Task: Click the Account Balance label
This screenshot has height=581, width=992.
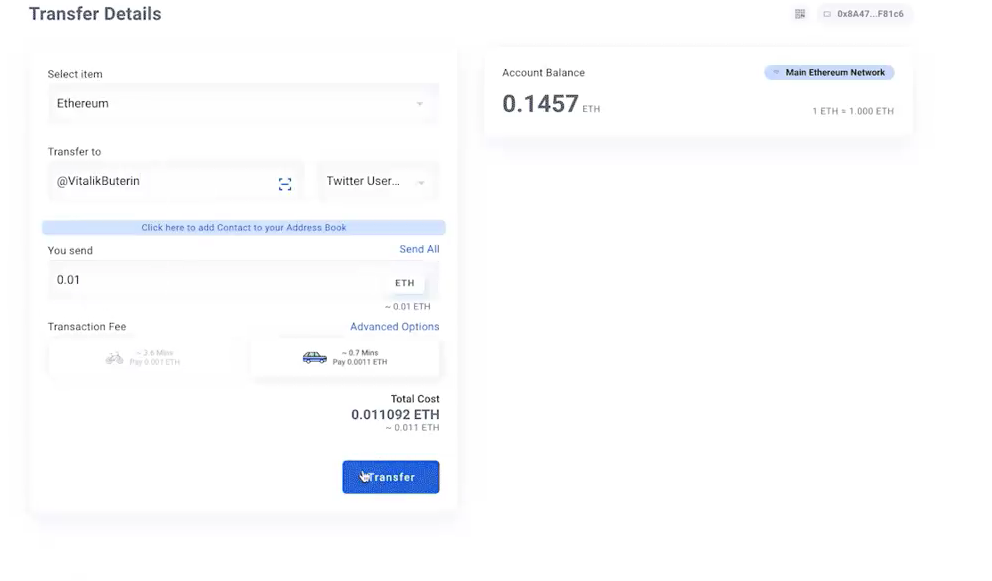Action: (543, 73)
